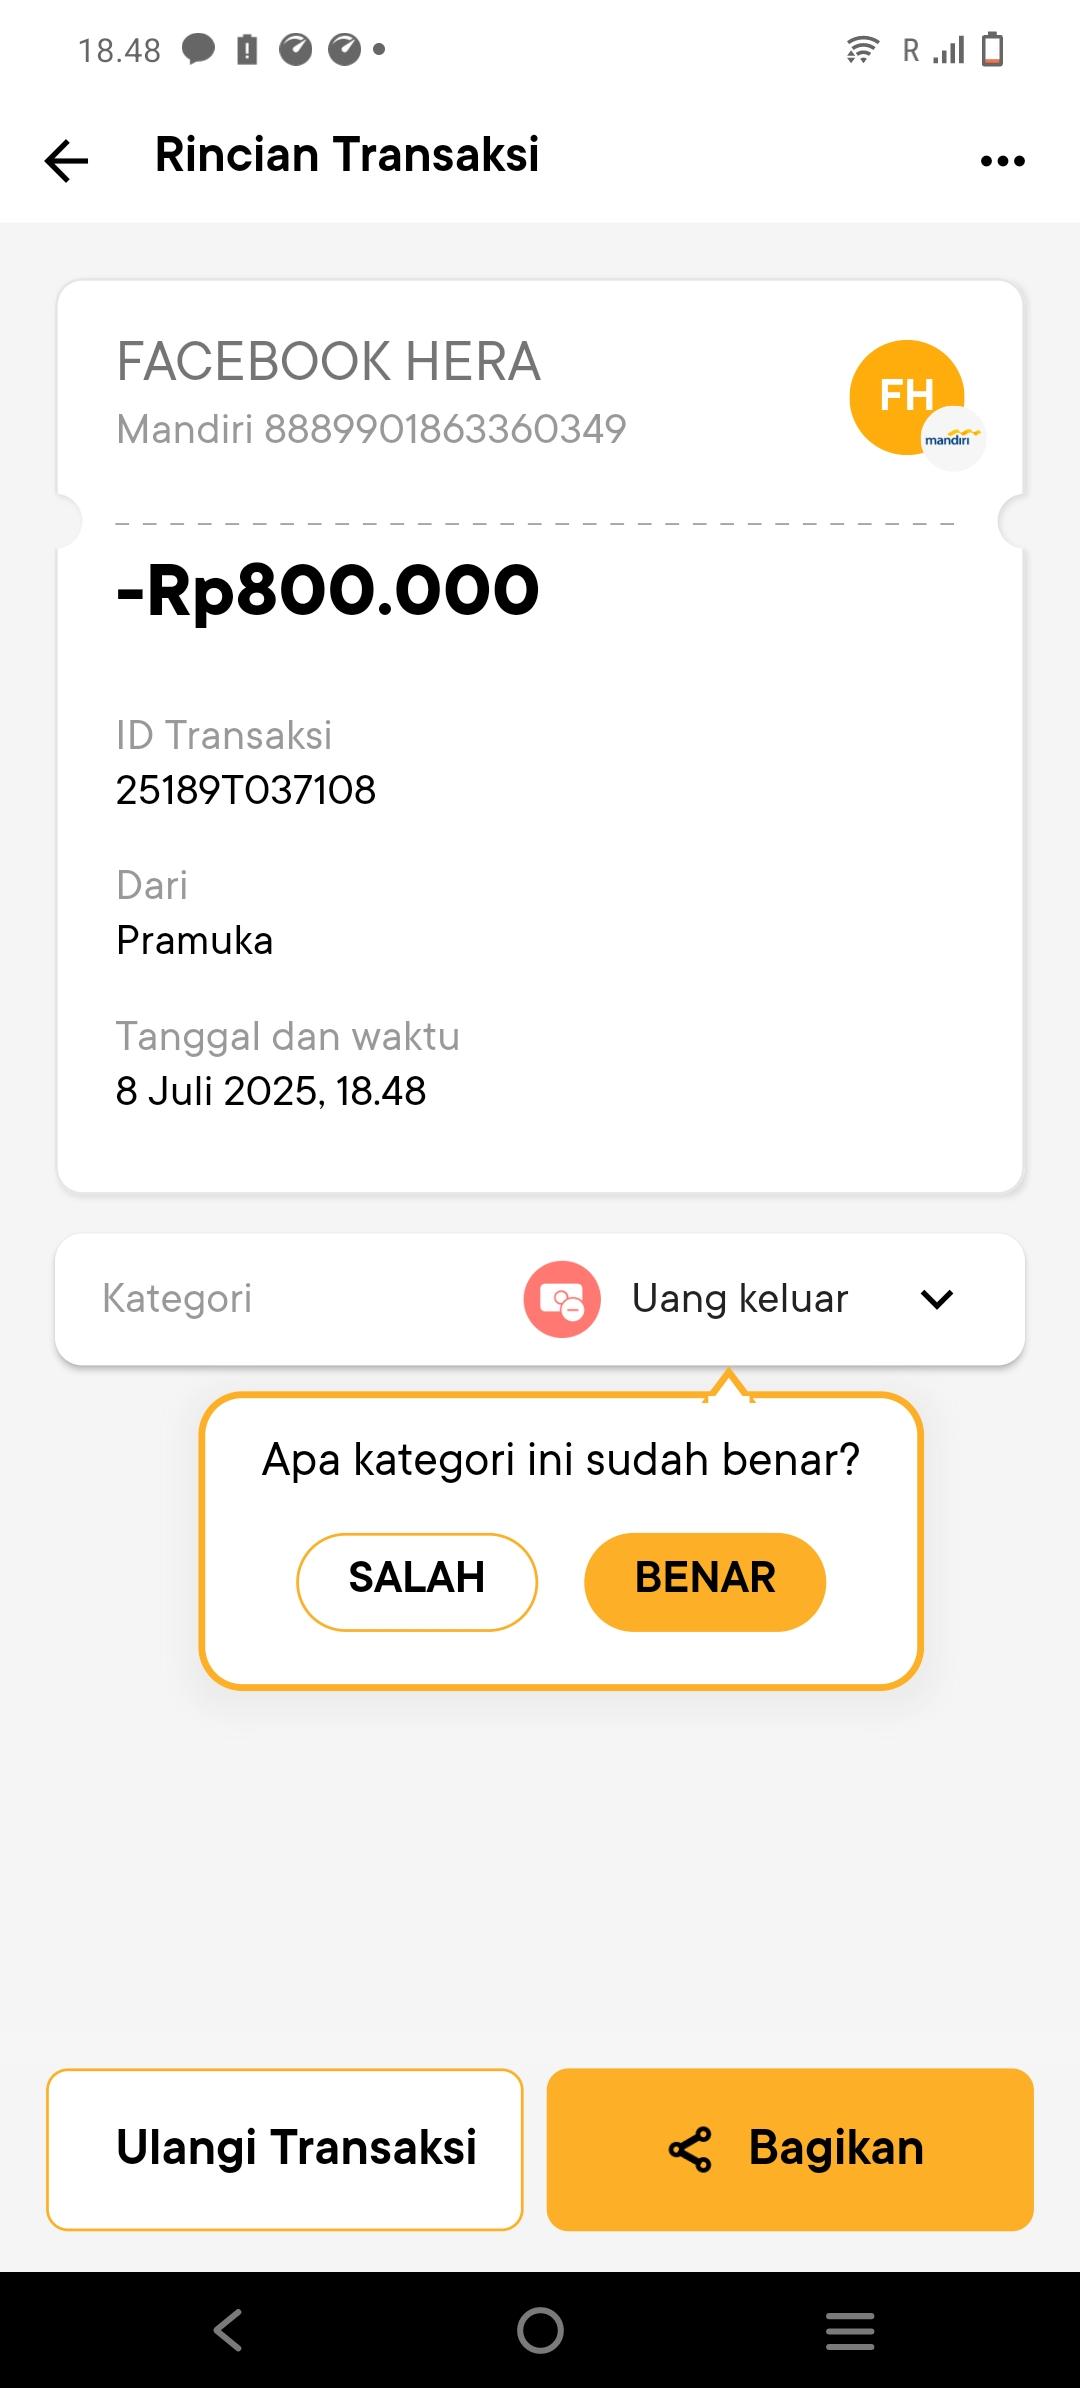Screen dimensions: 1080x2388
Task: Tap the Bagikan share button
Action: click(790, 2149)
